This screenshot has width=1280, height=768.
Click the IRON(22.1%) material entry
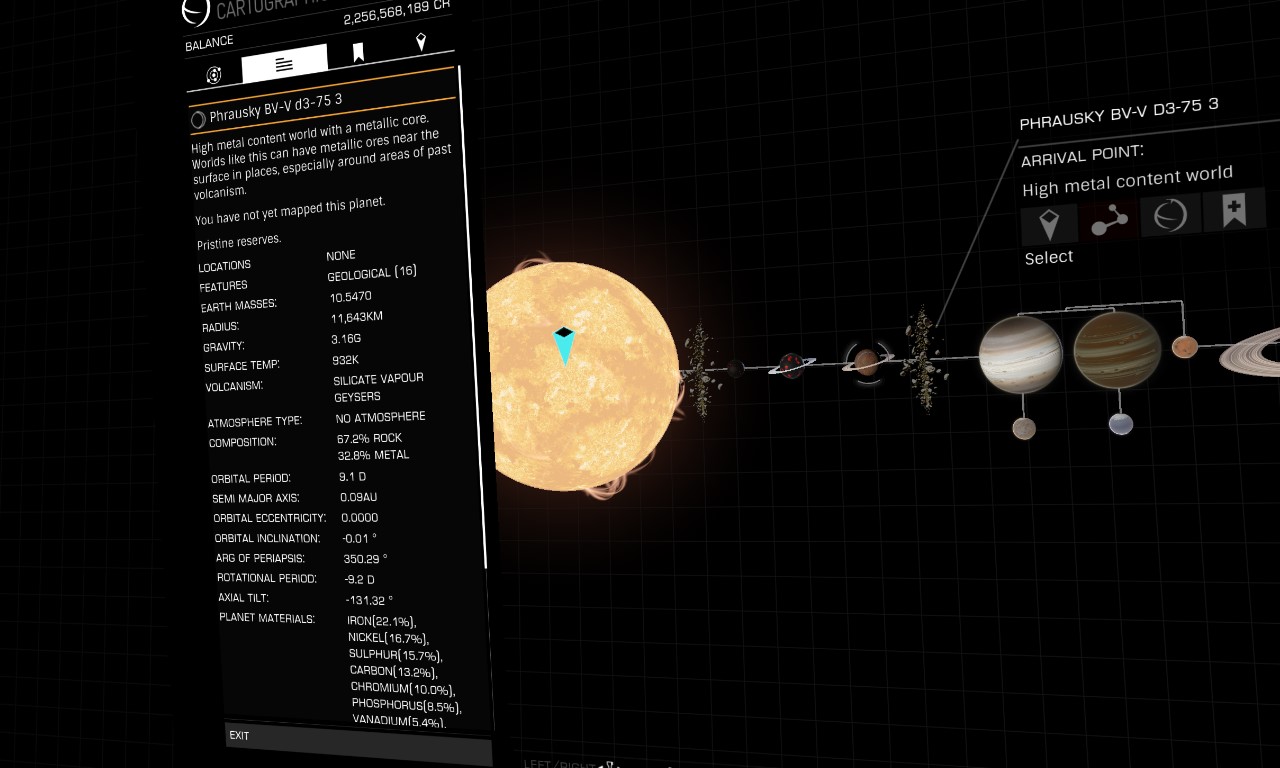382,621
